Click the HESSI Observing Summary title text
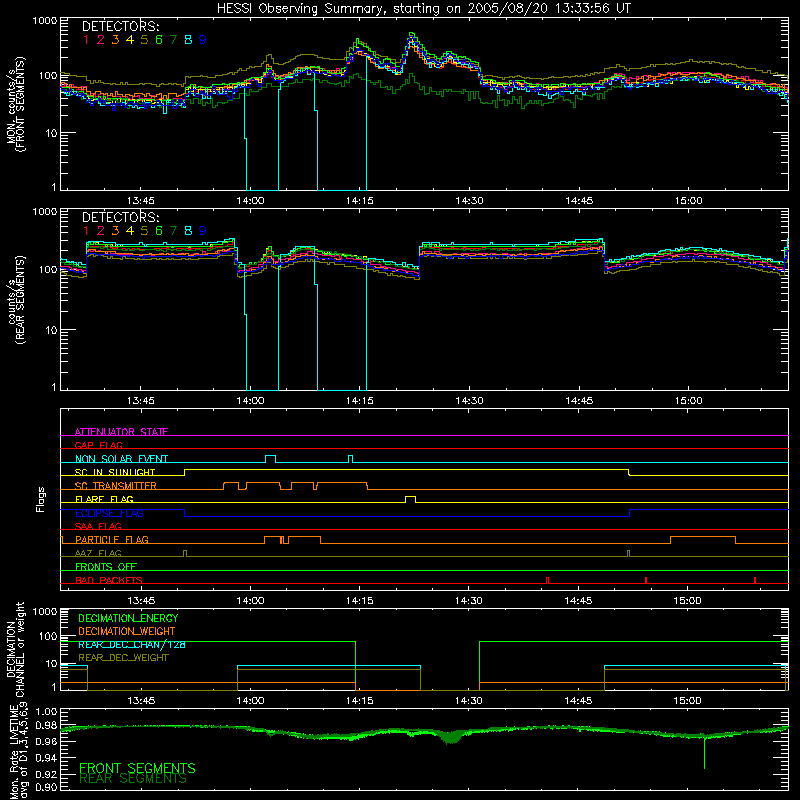 423,8
